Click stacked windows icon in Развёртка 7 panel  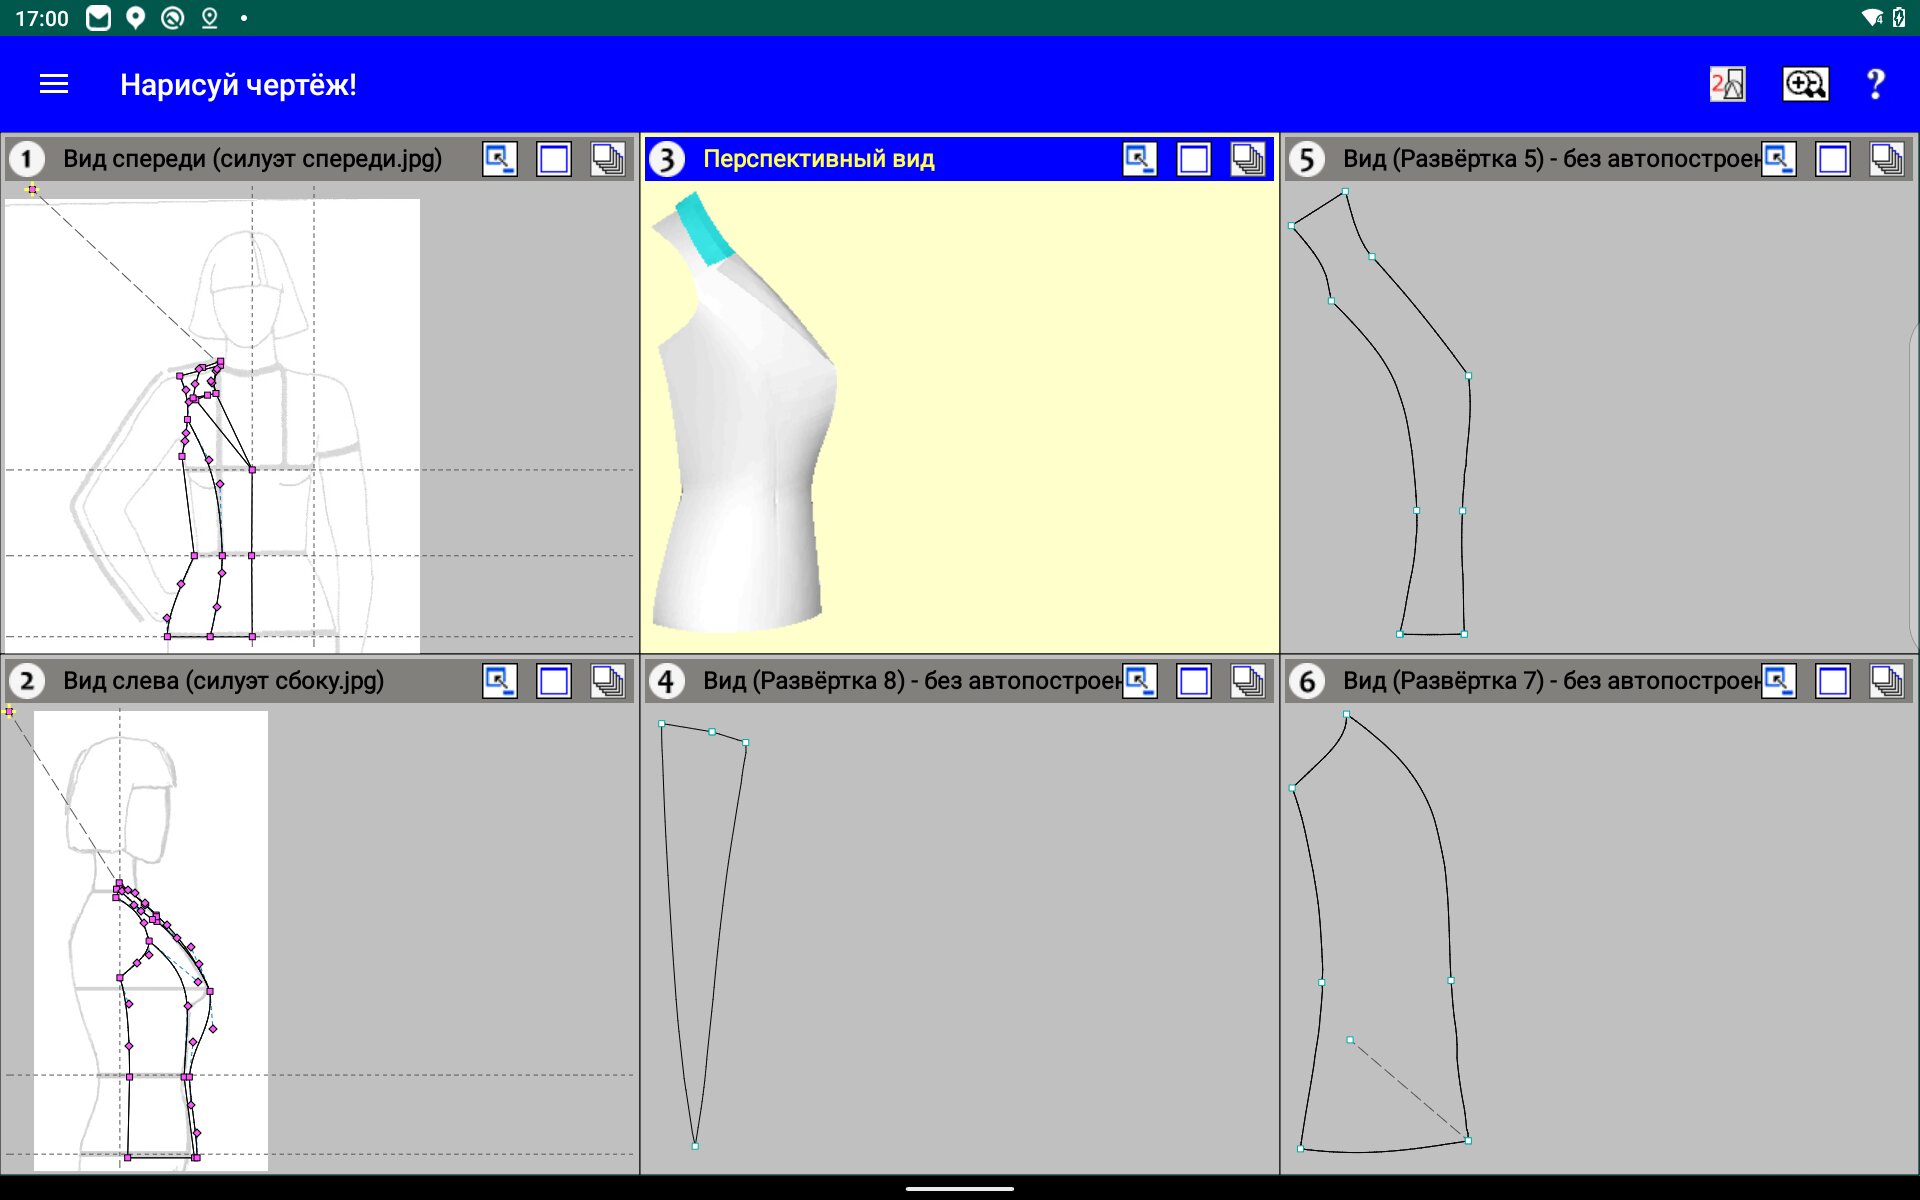pyautogui.click(x=1887, y=681)
